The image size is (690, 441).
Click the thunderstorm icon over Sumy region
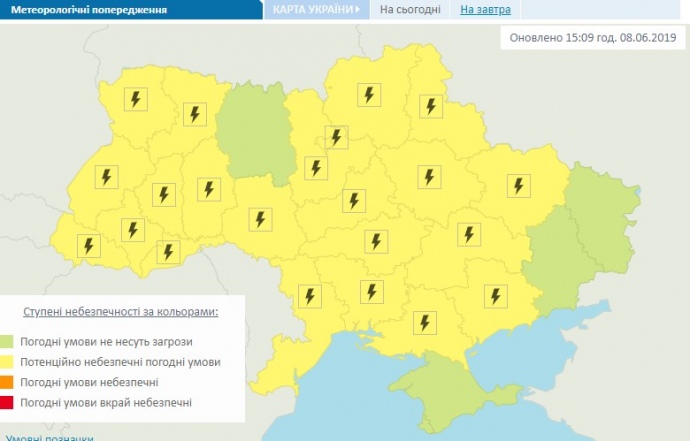pos(431,106)
